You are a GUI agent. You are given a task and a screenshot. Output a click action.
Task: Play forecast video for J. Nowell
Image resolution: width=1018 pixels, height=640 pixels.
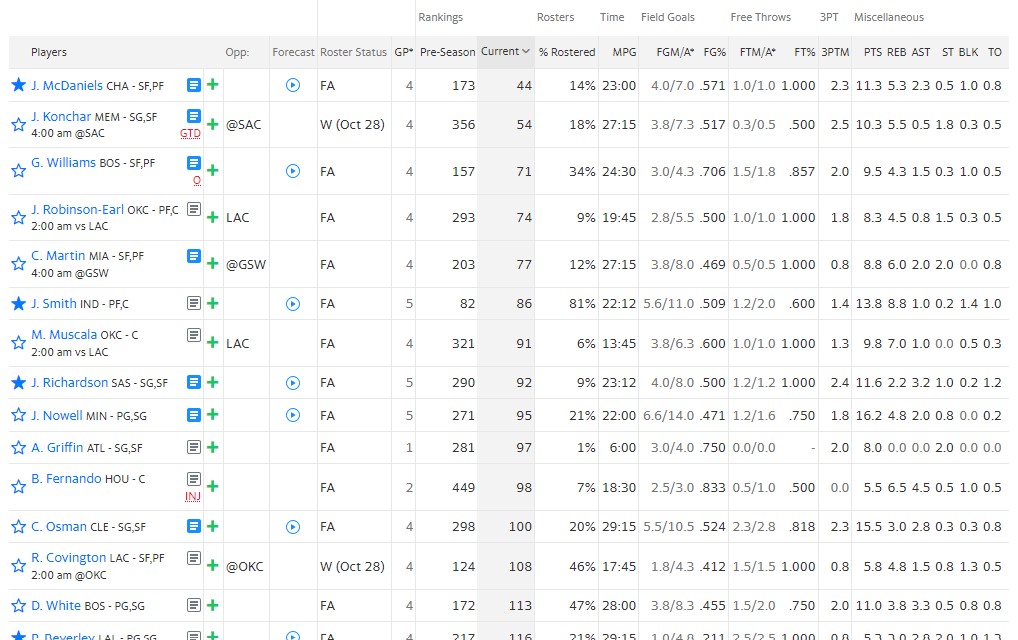click(x=292, y=415)
